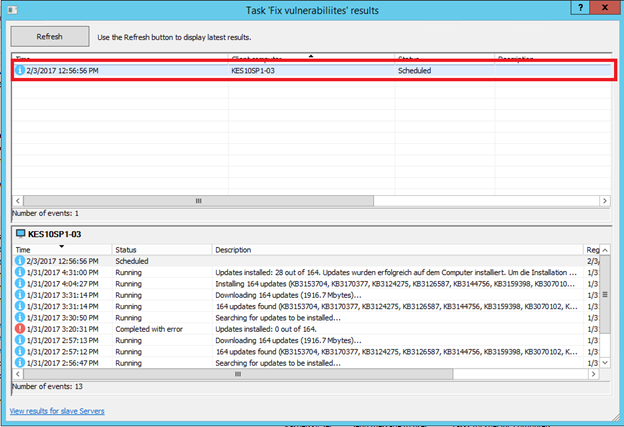624x427 pixels.
Task: Open View results for slave Servers link
Action: click(57, 411)
